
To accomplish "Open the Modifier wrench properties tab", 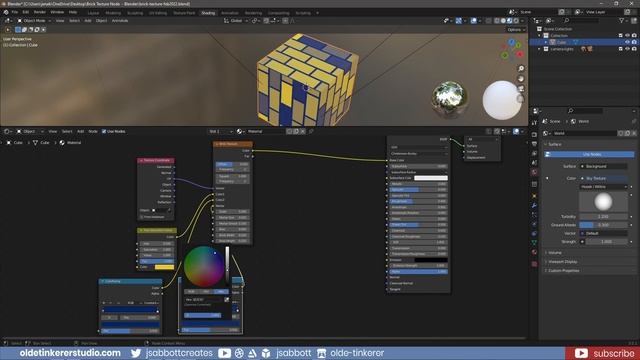I will pyautogui.click(x=534, y=205).
